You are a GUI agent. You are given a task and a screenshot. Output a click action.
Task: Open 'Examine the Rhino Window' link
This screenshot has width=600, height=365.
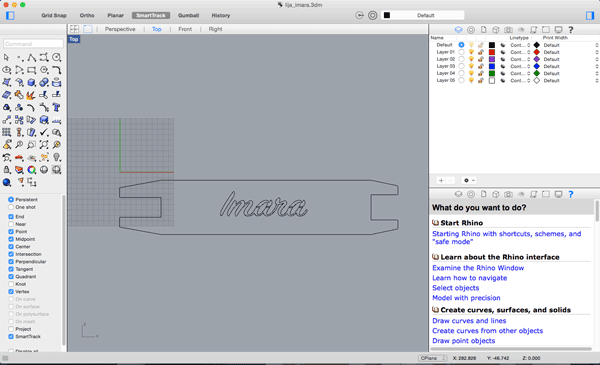[478, 268]
